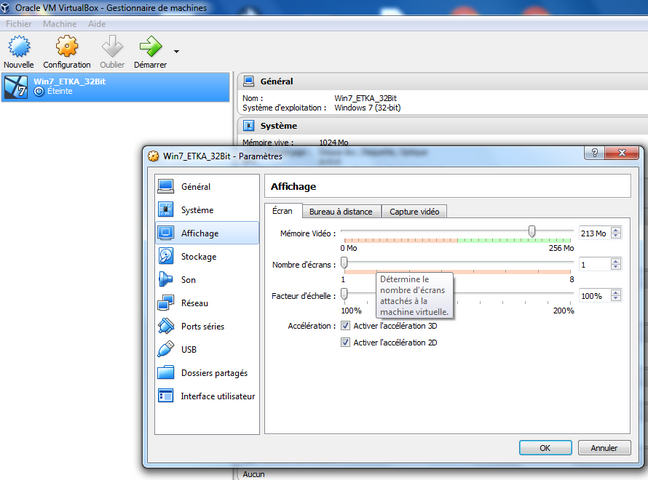The height and width of the screenshot is (480, 648).
Task: Open Dossiers partagés settings category
Action: click(207, 373)
